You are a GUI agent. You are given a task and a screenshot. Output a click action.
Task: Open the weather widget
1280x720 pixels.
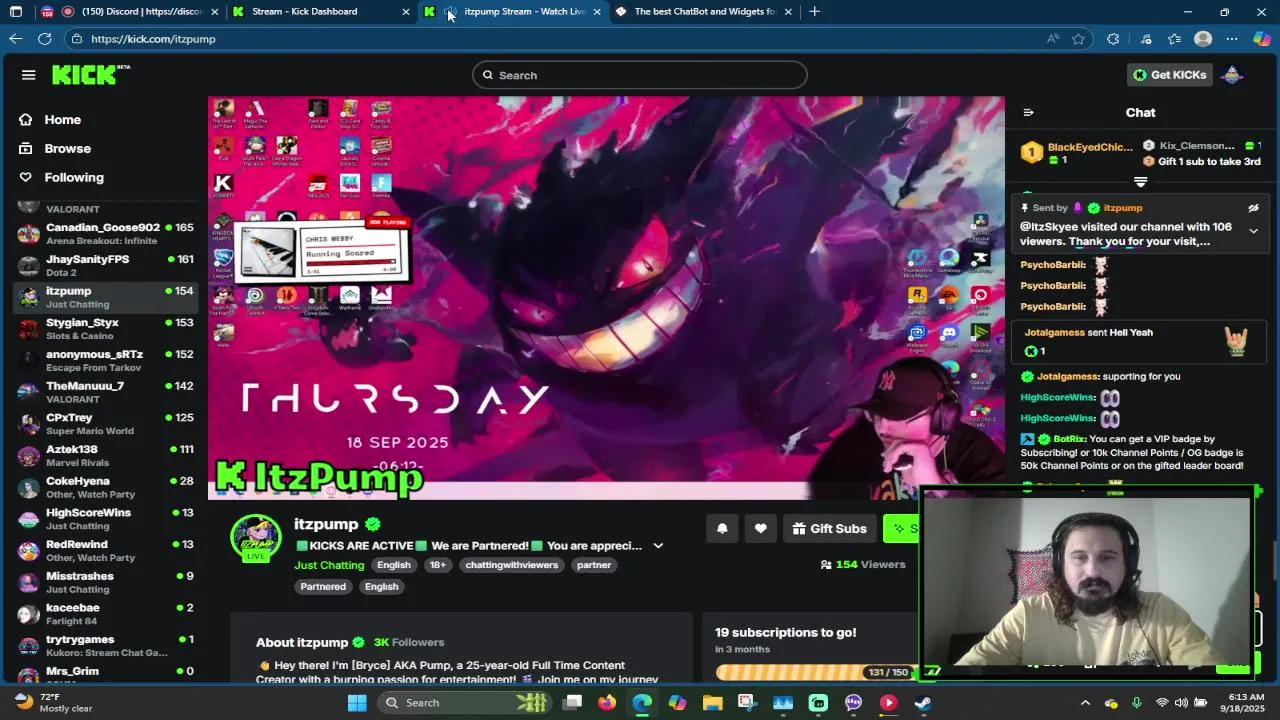[55, 702]
